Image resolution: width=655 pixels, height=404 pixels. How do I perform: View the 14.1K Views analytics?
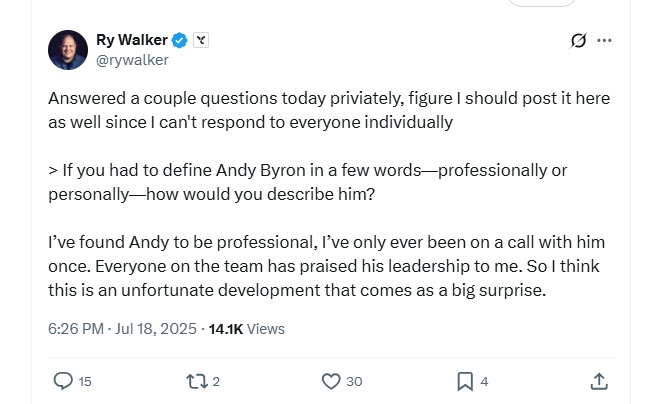[246, 328]
